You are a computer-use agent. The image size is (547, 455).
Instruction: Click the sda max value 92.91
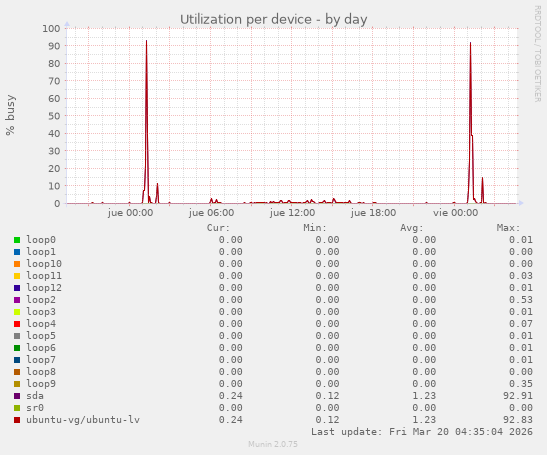point(518,396)
